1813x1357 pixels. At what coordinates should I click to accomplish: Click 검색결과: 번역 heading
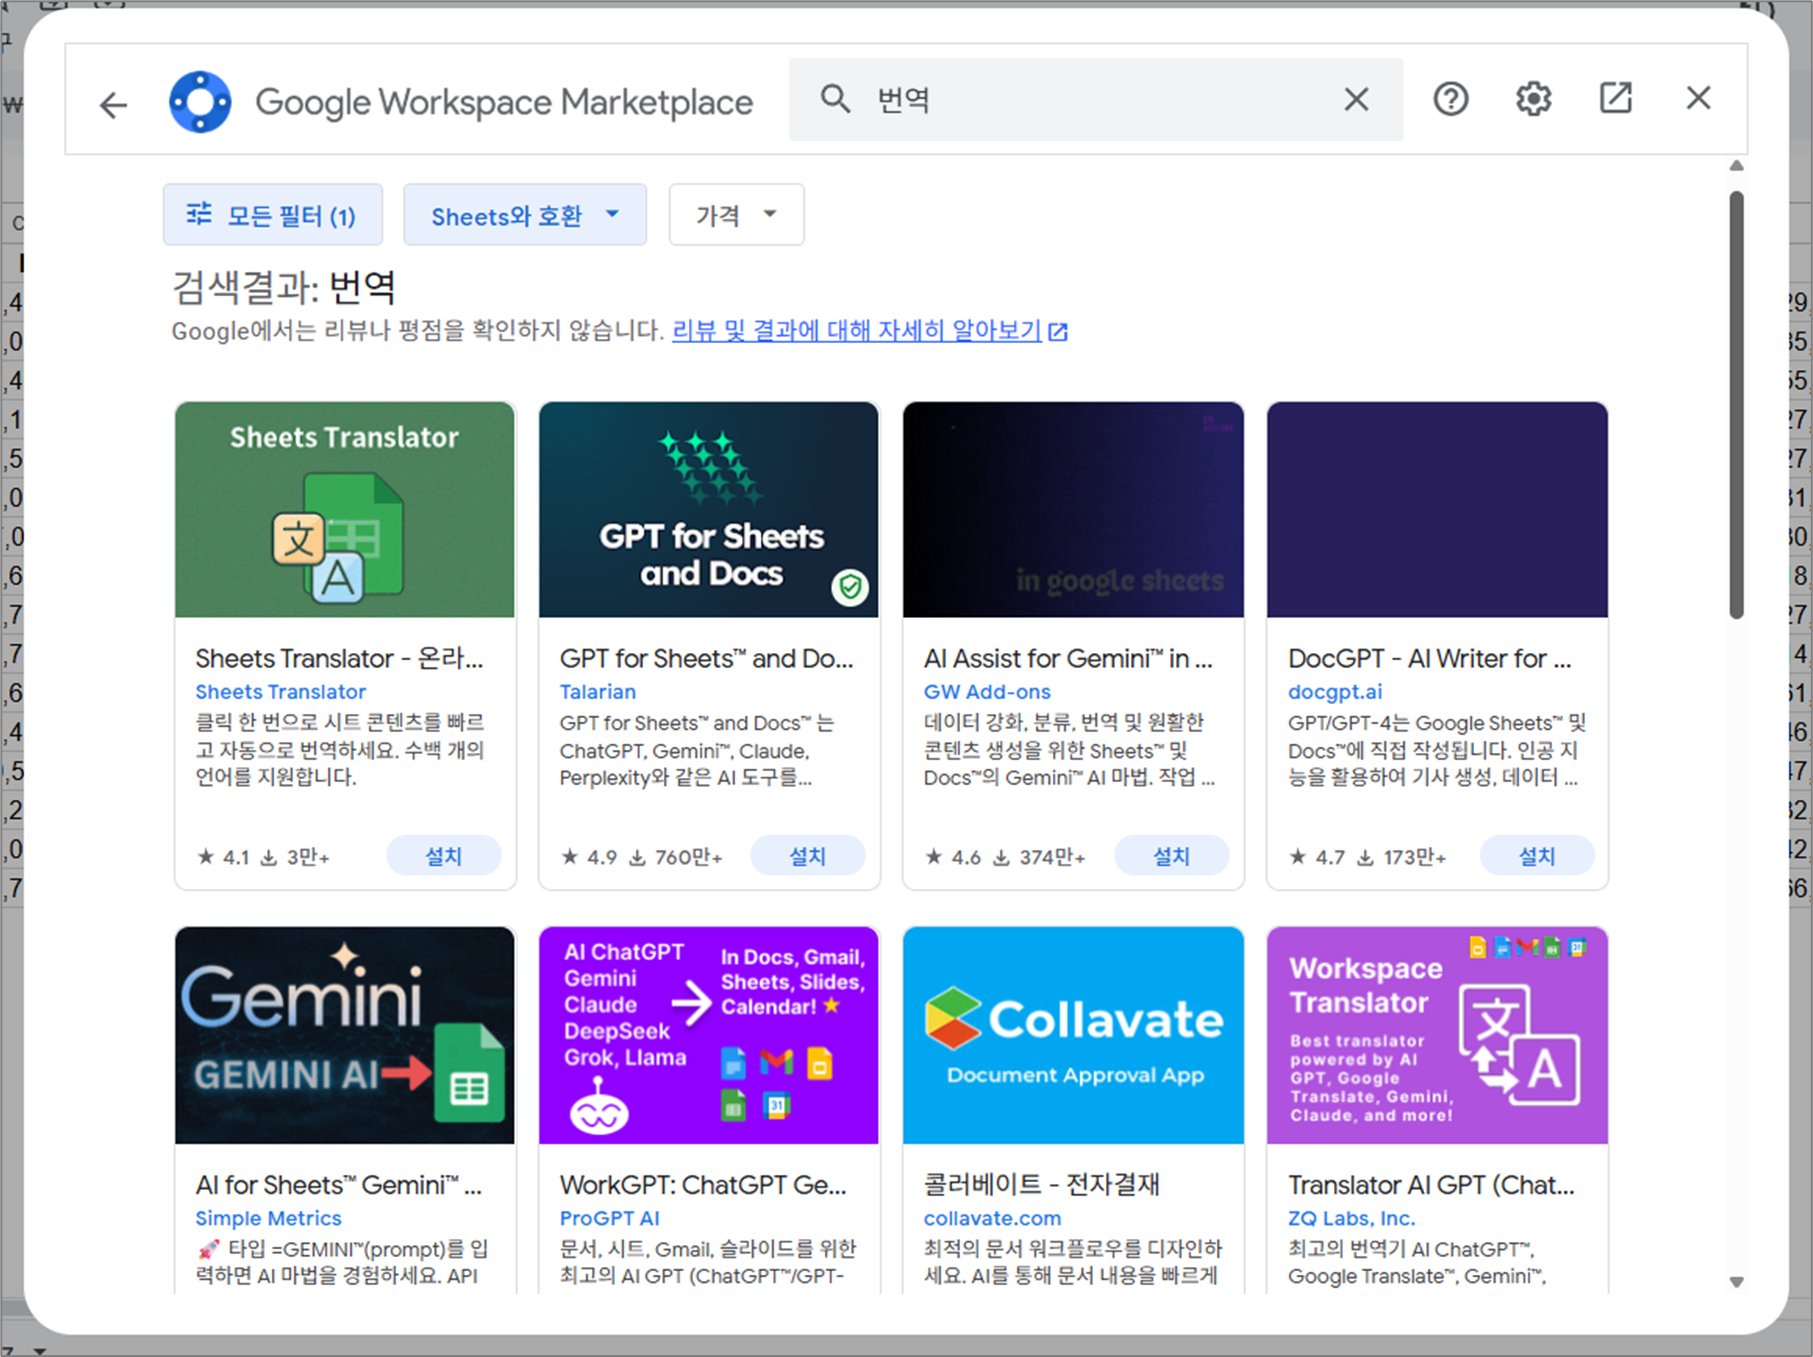click(284, 288)
